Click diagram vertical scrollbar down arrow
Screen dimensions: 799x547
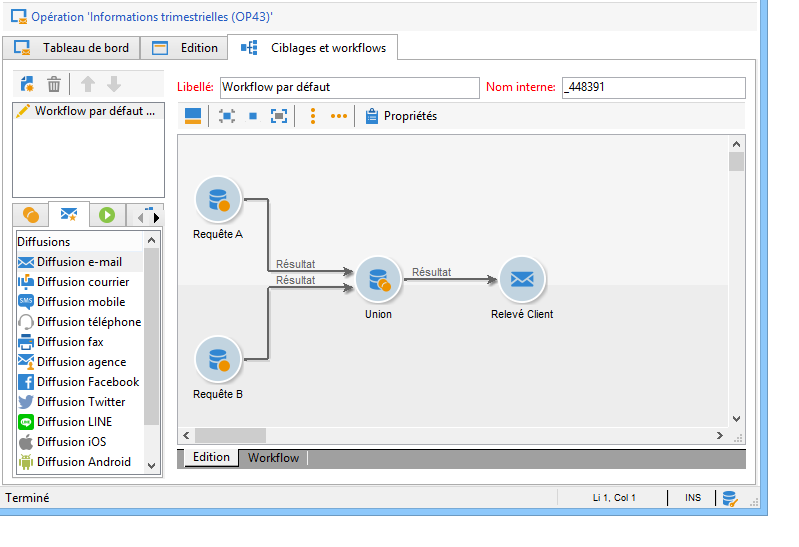pos(736,419)
